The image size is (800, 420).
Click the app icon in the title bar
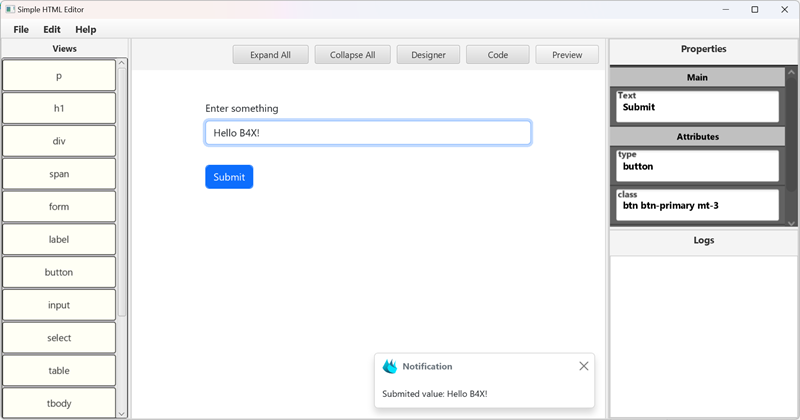click(9, 9)
